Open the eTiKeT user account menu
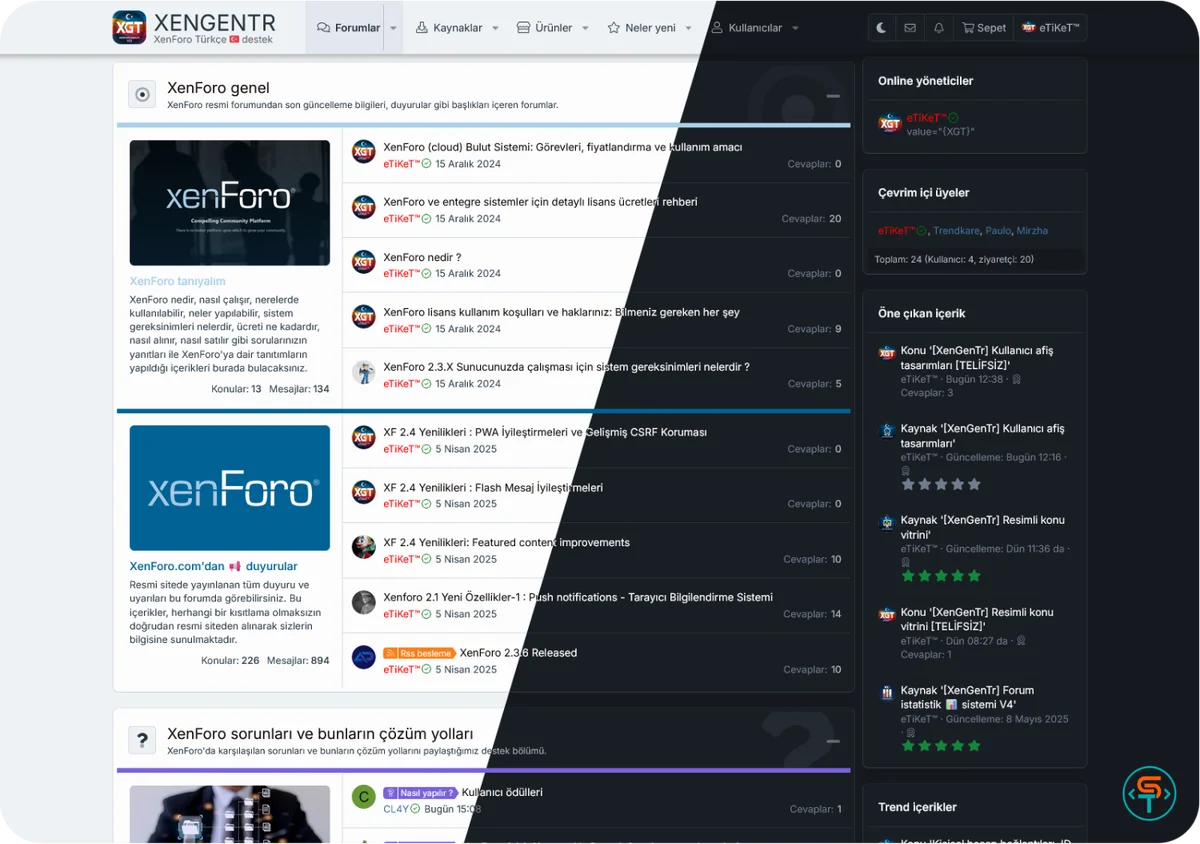Image resolution: width=1200 pixels, height=844 pixels. pyautogui.click(x=1050, y=28)
